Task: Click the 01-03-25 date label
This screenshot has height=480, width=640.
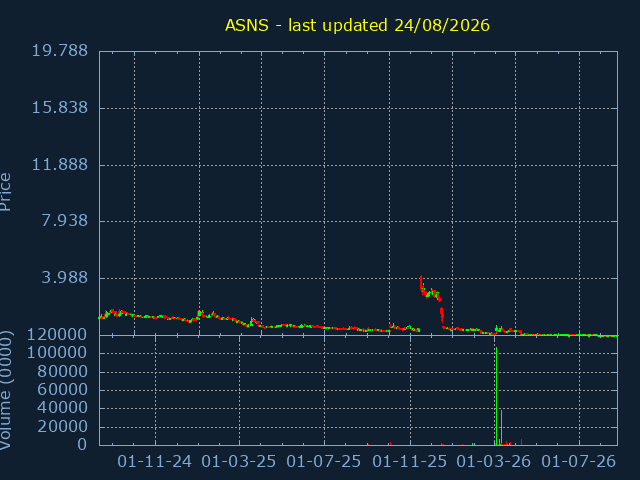Action: pos(239,462)
